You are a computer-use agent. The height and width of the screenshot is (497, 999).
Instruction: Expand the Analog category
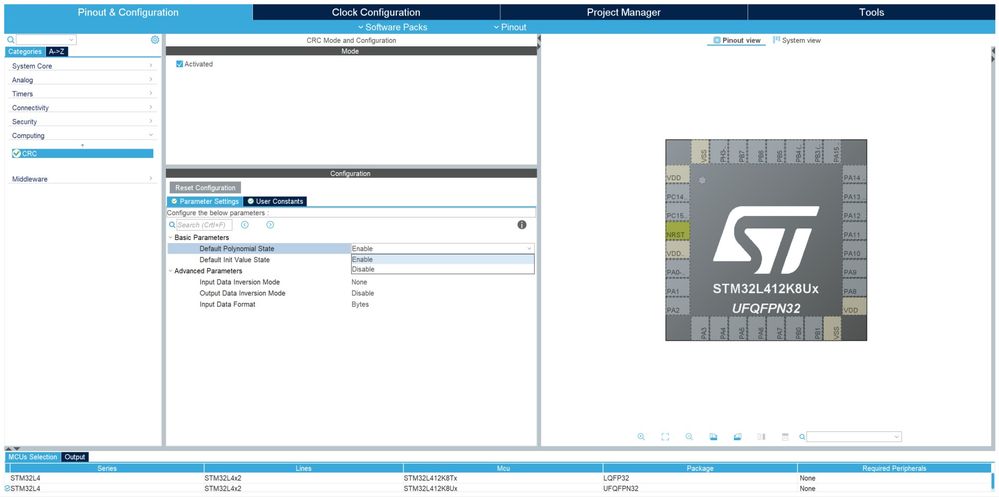click(82, 80)
